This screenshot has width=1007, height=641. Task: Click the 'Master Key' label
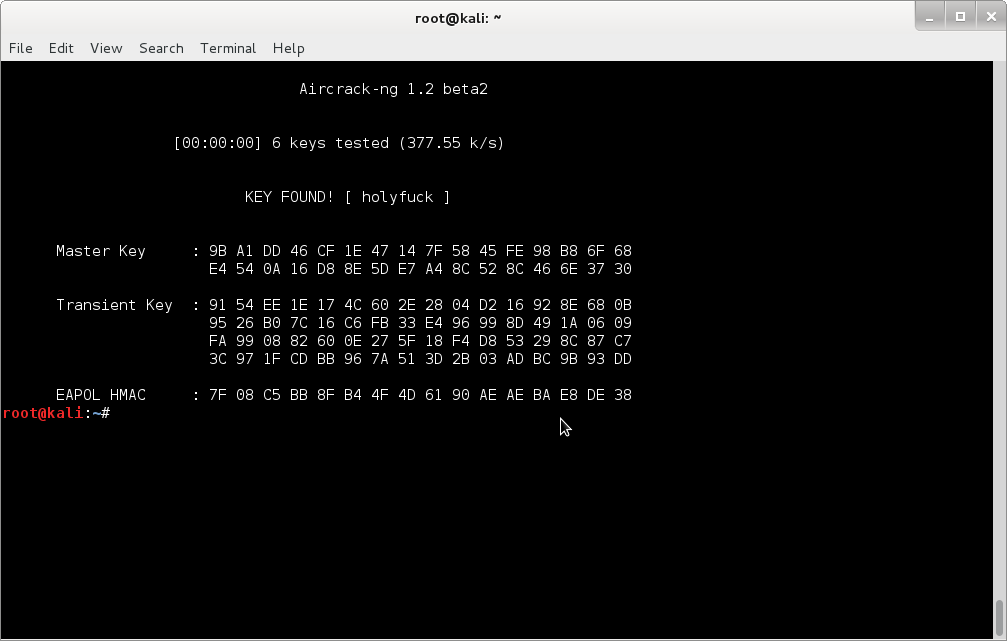101,251
